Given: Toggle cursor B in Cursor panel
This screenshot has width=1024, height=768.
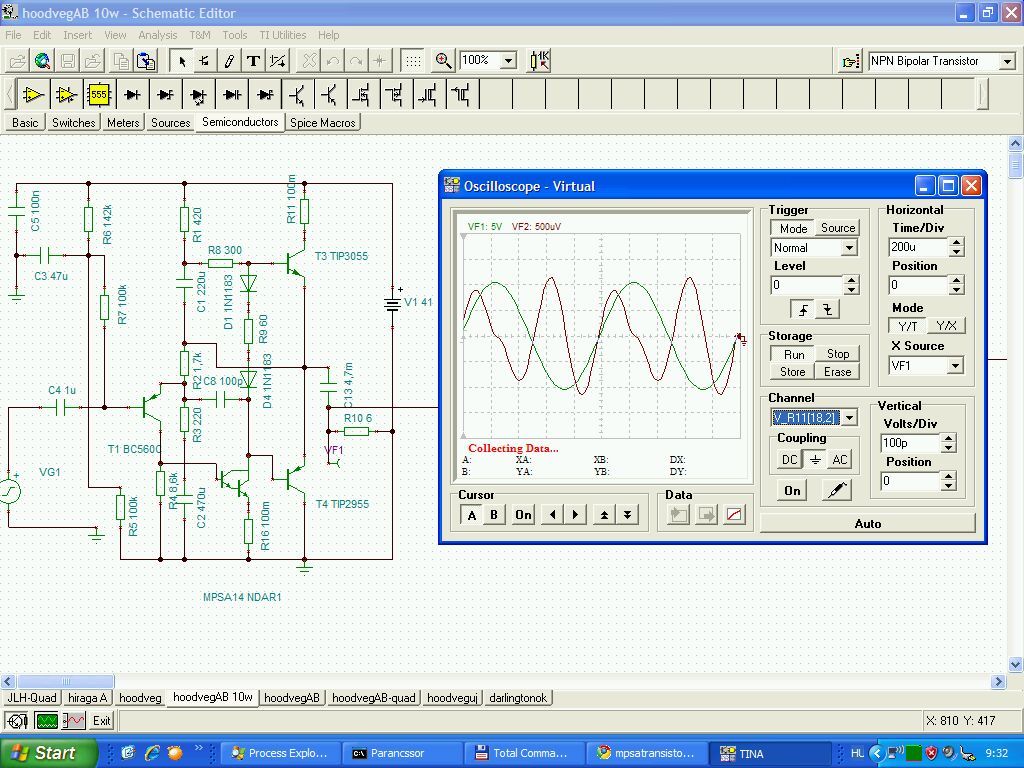Looking at the screenshot, I should click(x=493, y=514).
